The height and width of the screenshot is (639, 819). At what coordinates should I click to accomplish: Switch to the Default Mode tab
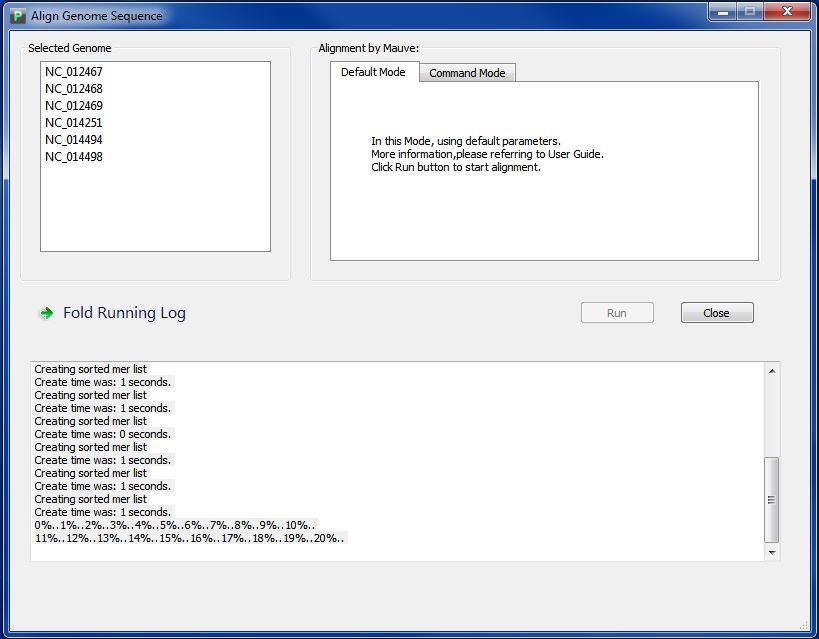[x=373, y=72]
